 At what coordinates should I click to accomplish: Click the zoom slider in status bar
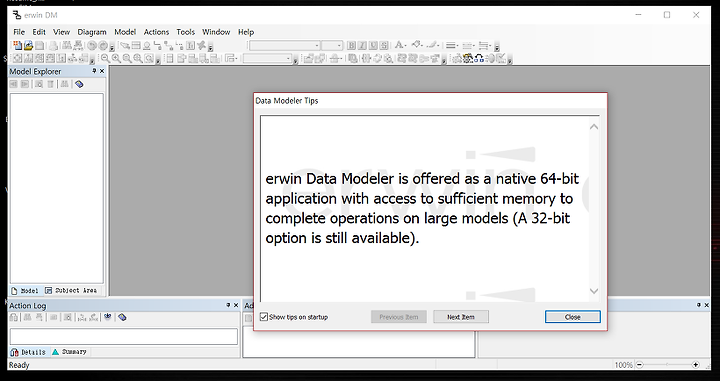(x=668, y=365)
